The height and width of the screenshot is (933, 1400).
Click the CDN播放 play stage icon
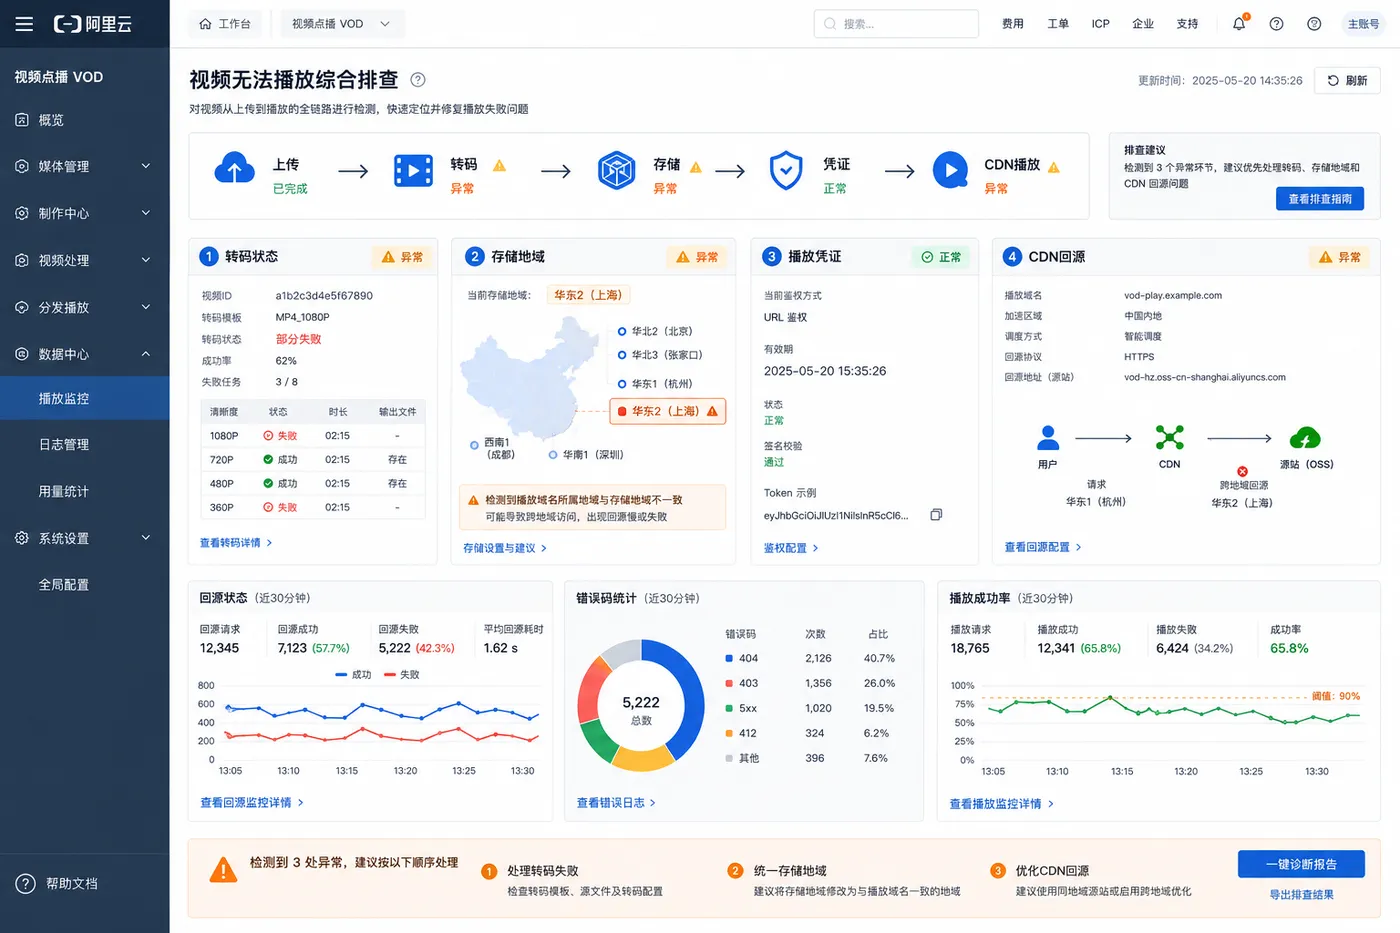click(x=950, y=171)
